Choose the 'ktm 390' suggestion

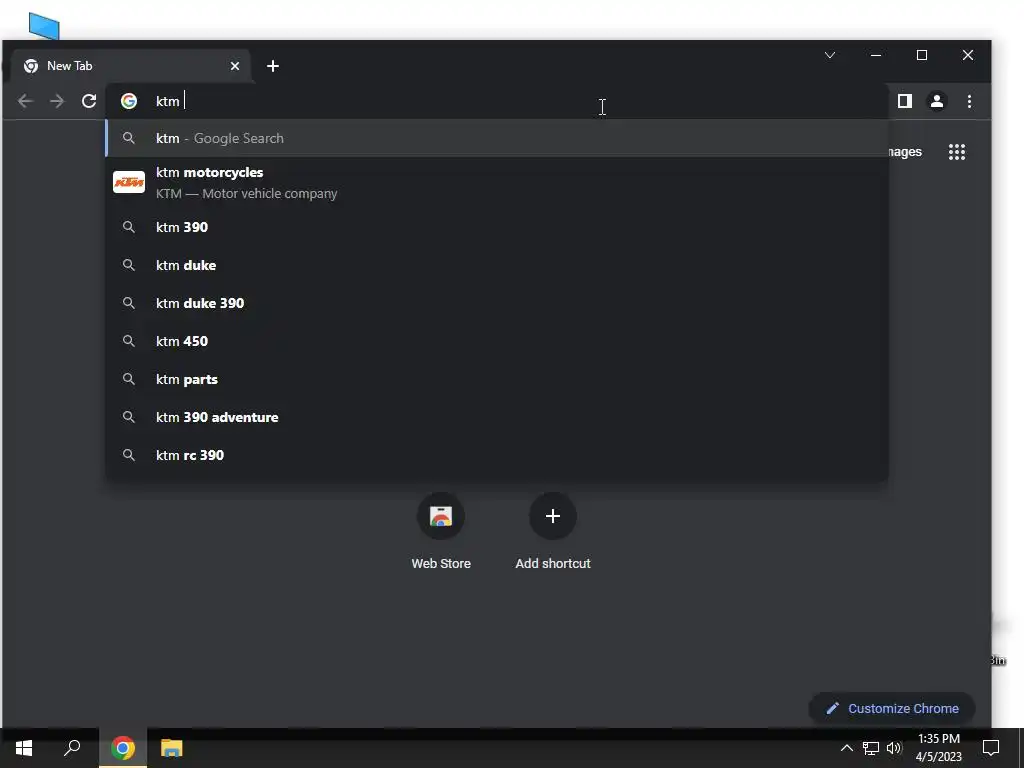tap(496, 227)
